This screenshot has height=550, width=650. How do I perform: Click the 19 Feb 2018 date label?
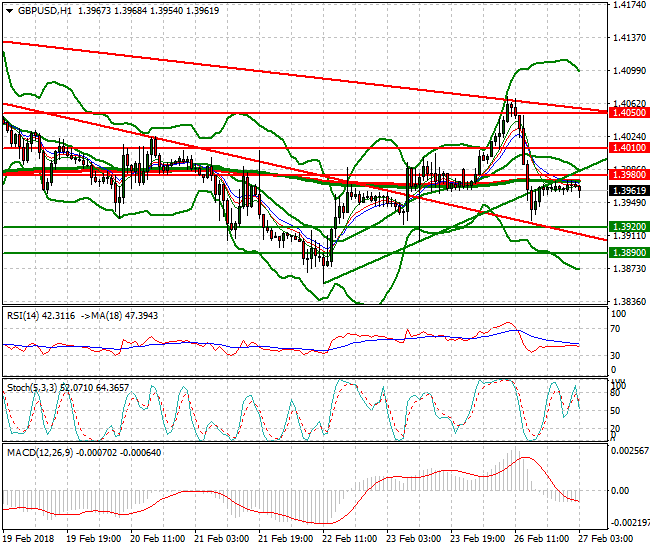[x=28, y=539]
